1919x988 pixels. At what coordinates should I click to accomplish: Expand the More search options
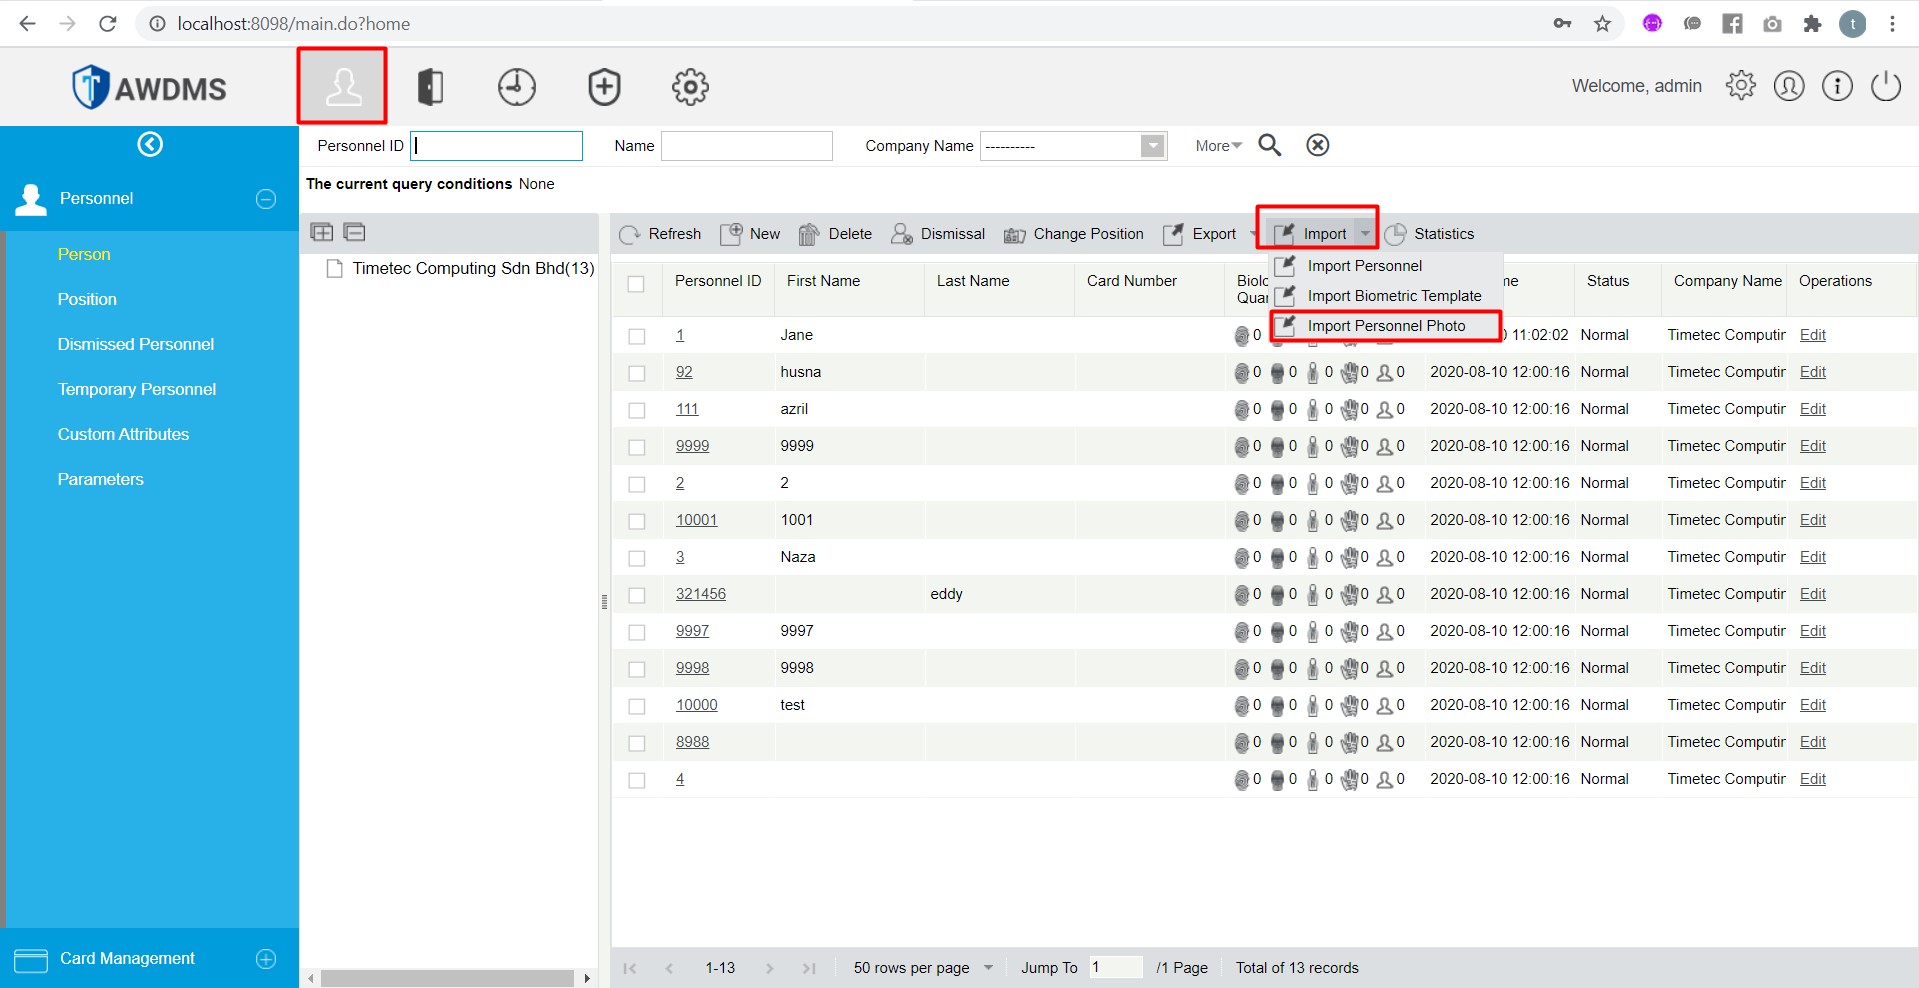1218,146
